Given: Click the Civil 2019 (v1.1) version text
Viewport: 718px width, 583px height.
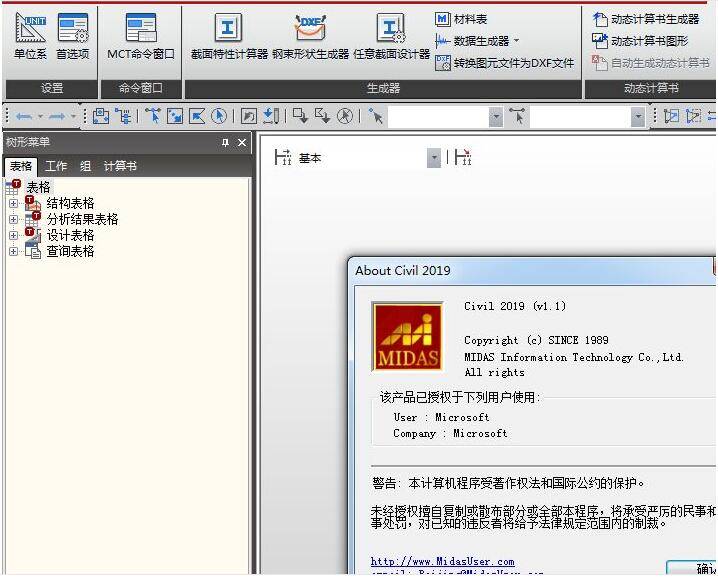Looking at the screenshot, I should coord(515,306).
